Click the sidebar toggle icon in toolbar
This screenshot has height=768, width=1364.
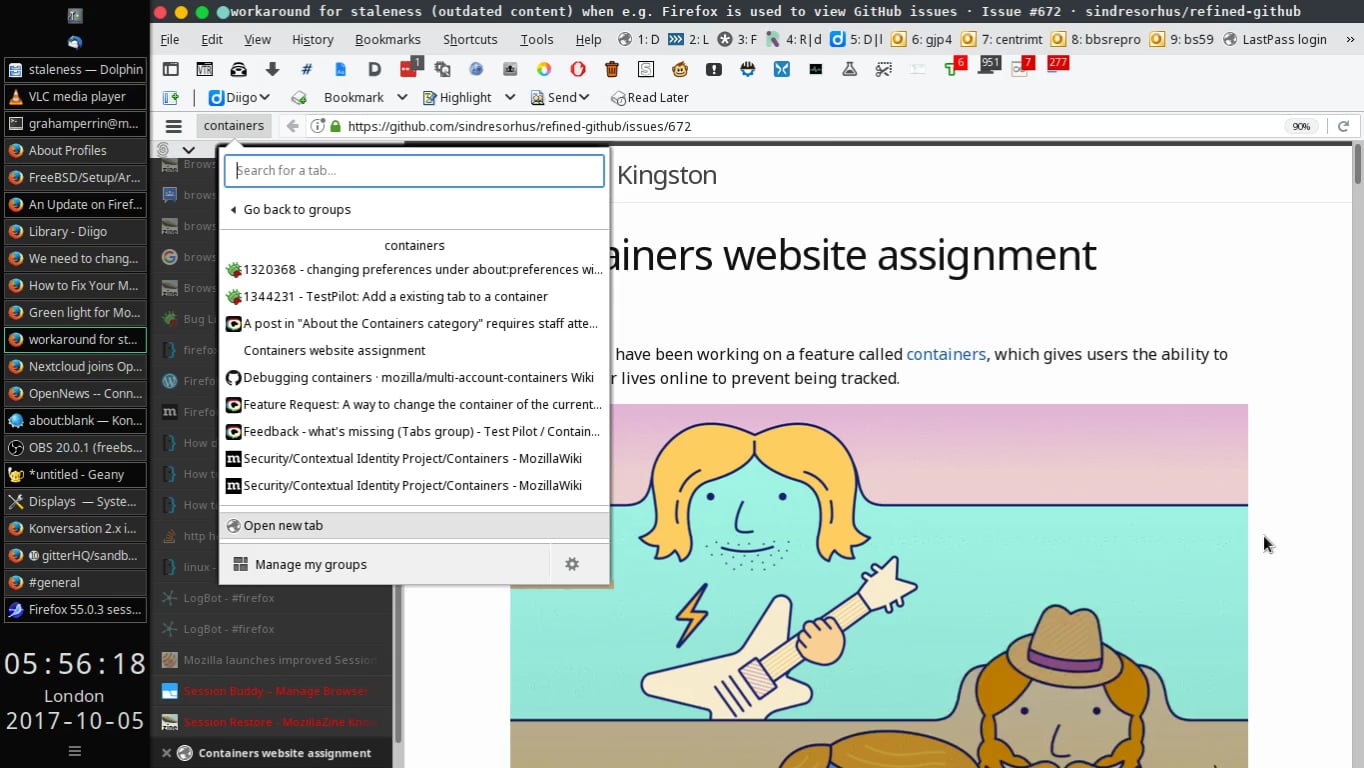click(171, 69)
